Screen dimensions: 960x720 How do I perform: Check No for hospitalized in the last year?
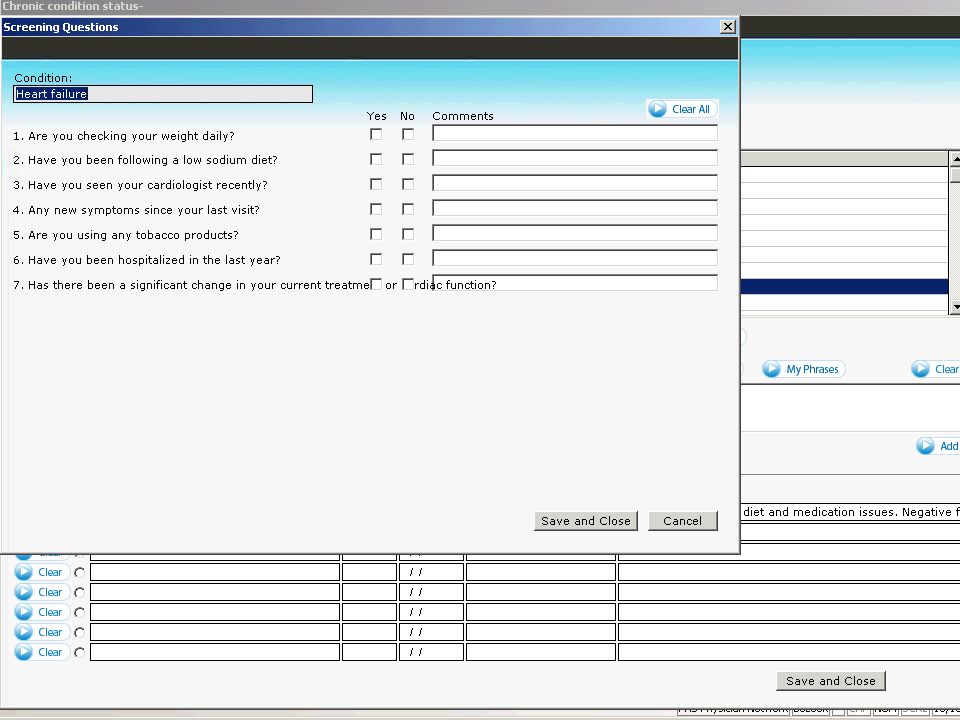408,260
